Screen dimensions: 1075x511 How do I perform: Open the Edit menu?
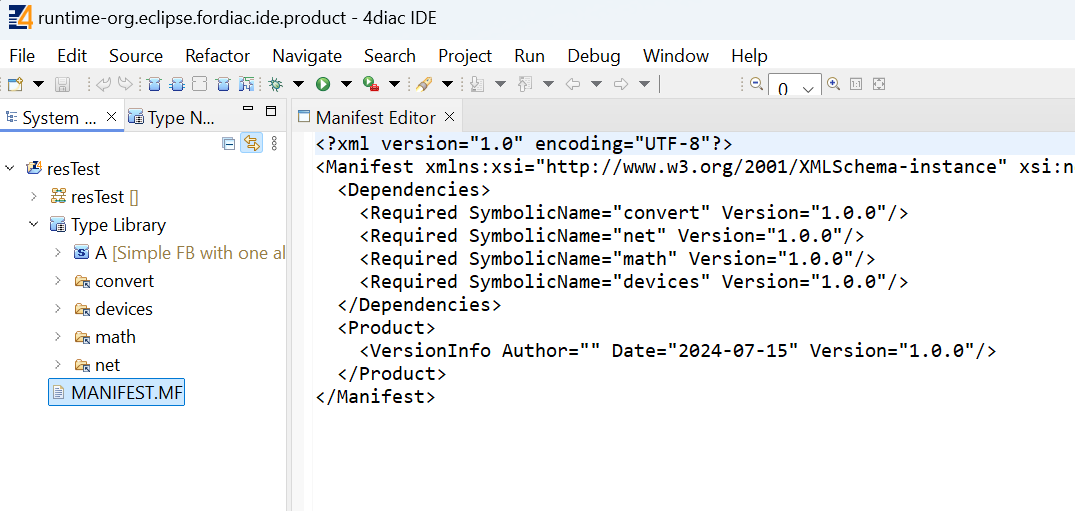click(72, 56)
